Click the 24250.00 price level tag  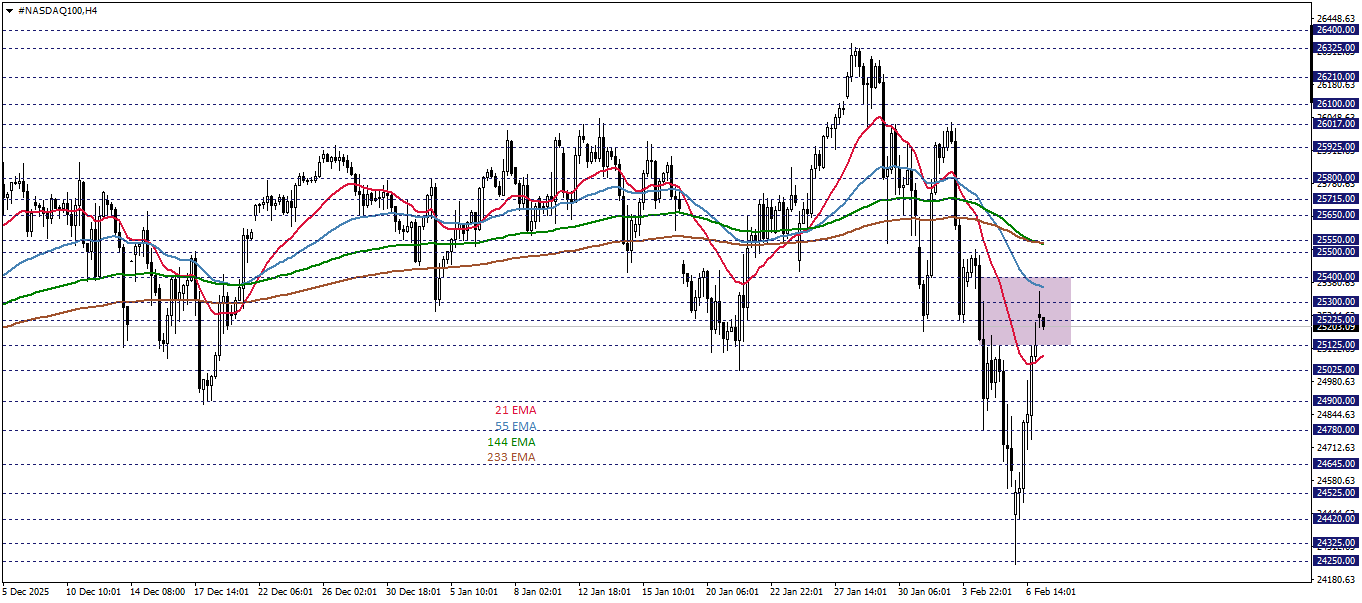pyautogui.click(x=1334, y=559)
